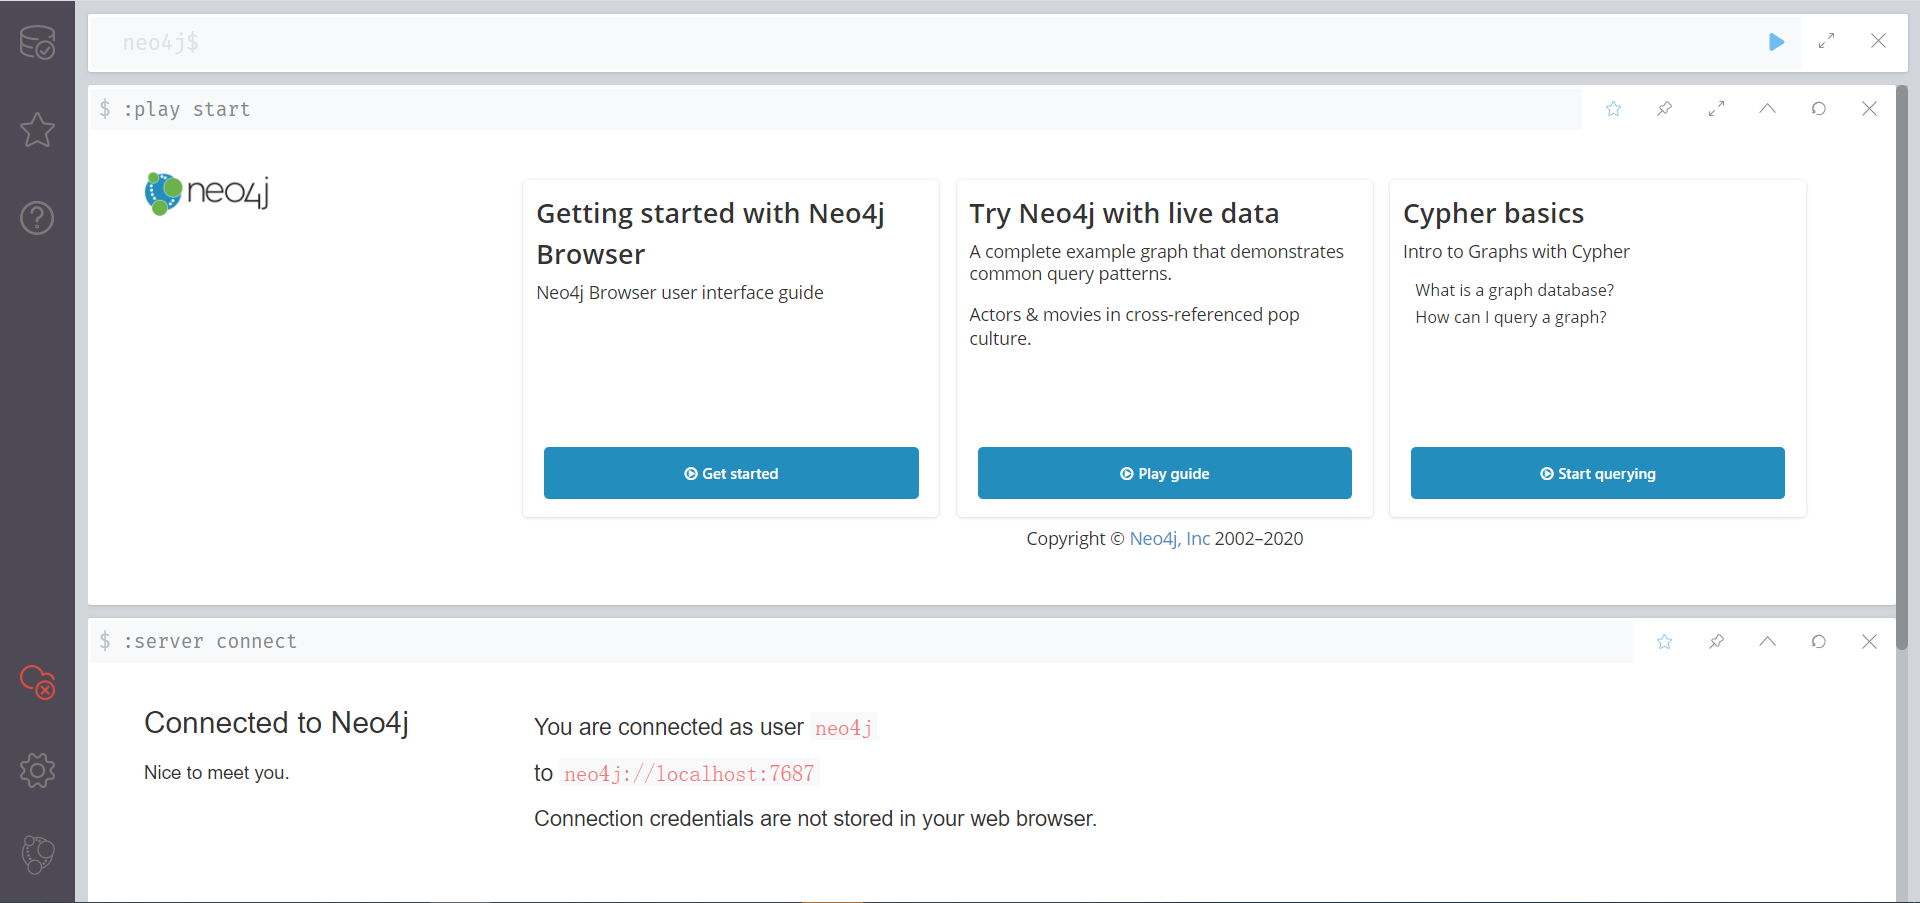
Task: Click 'Neo4j Browser user interface guide' text
Action: (x=679, y=292)
